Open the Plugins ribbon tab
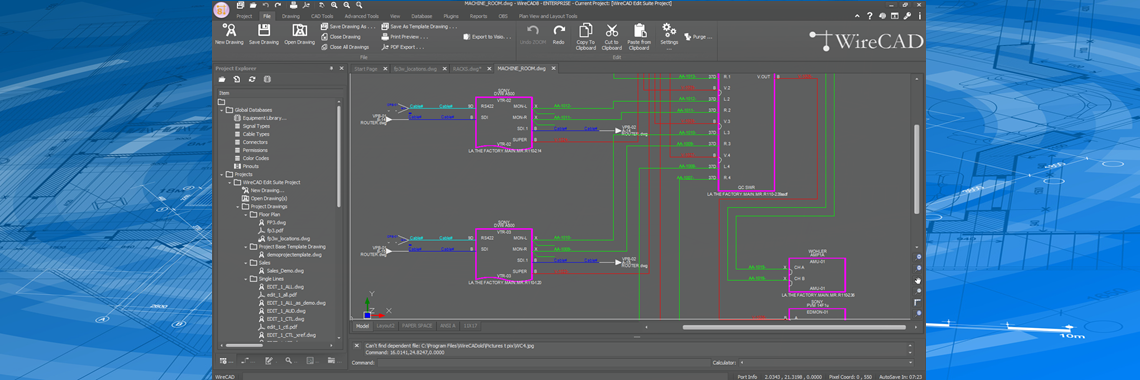This screenshot has width=1140, height=380. 451,15
